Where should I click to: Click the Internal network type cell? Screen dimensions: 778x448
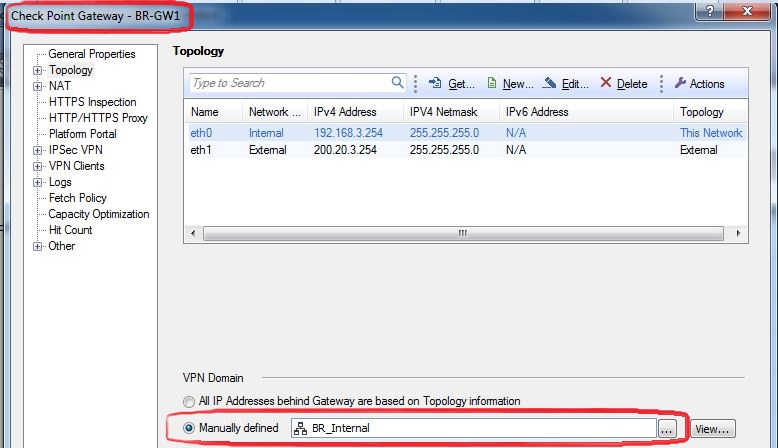click(266, 133)
